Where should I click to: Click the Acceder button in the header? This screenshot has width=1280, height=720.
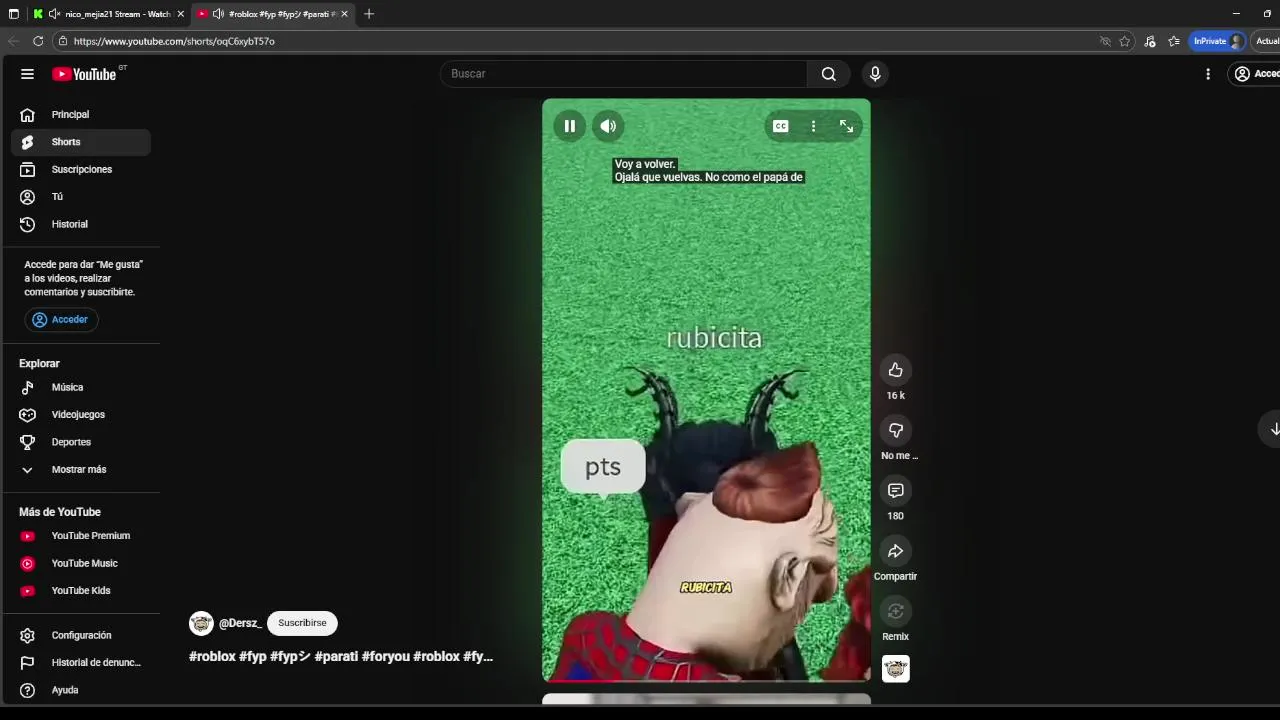(x=1256, y=74)
